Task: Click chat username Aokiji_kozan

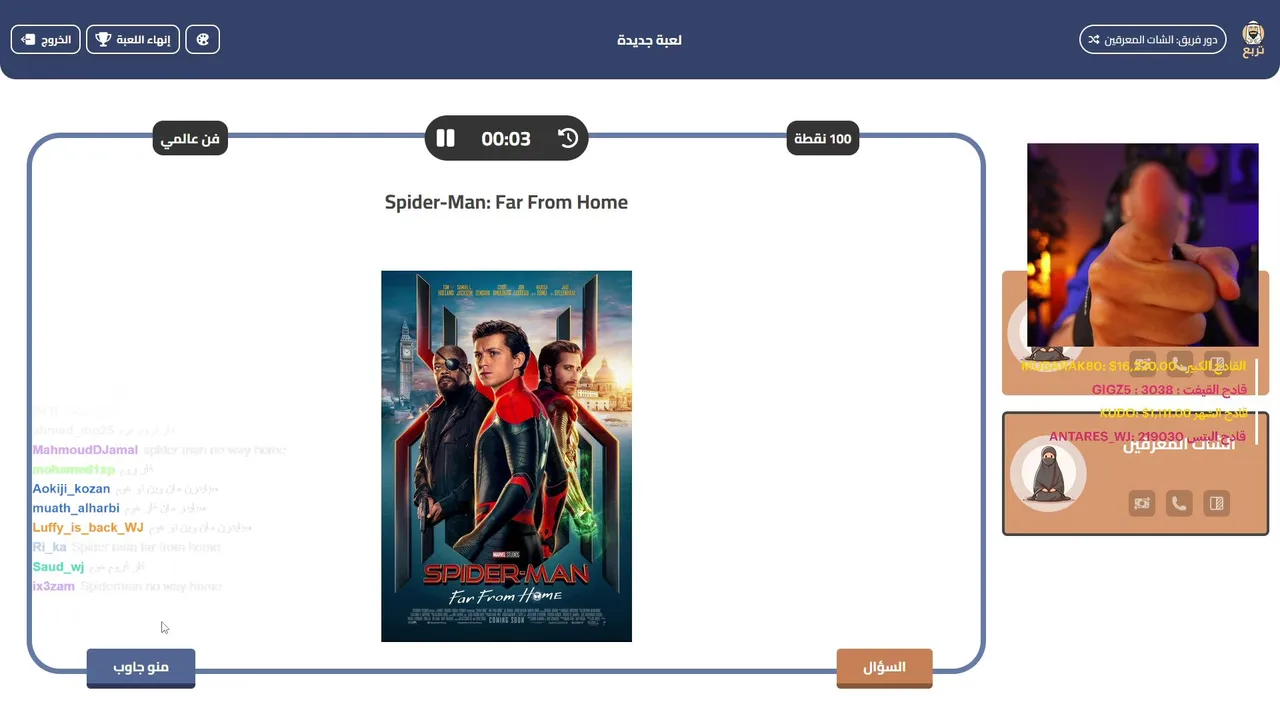Action: pyautogui.click(x=71, y=489)
